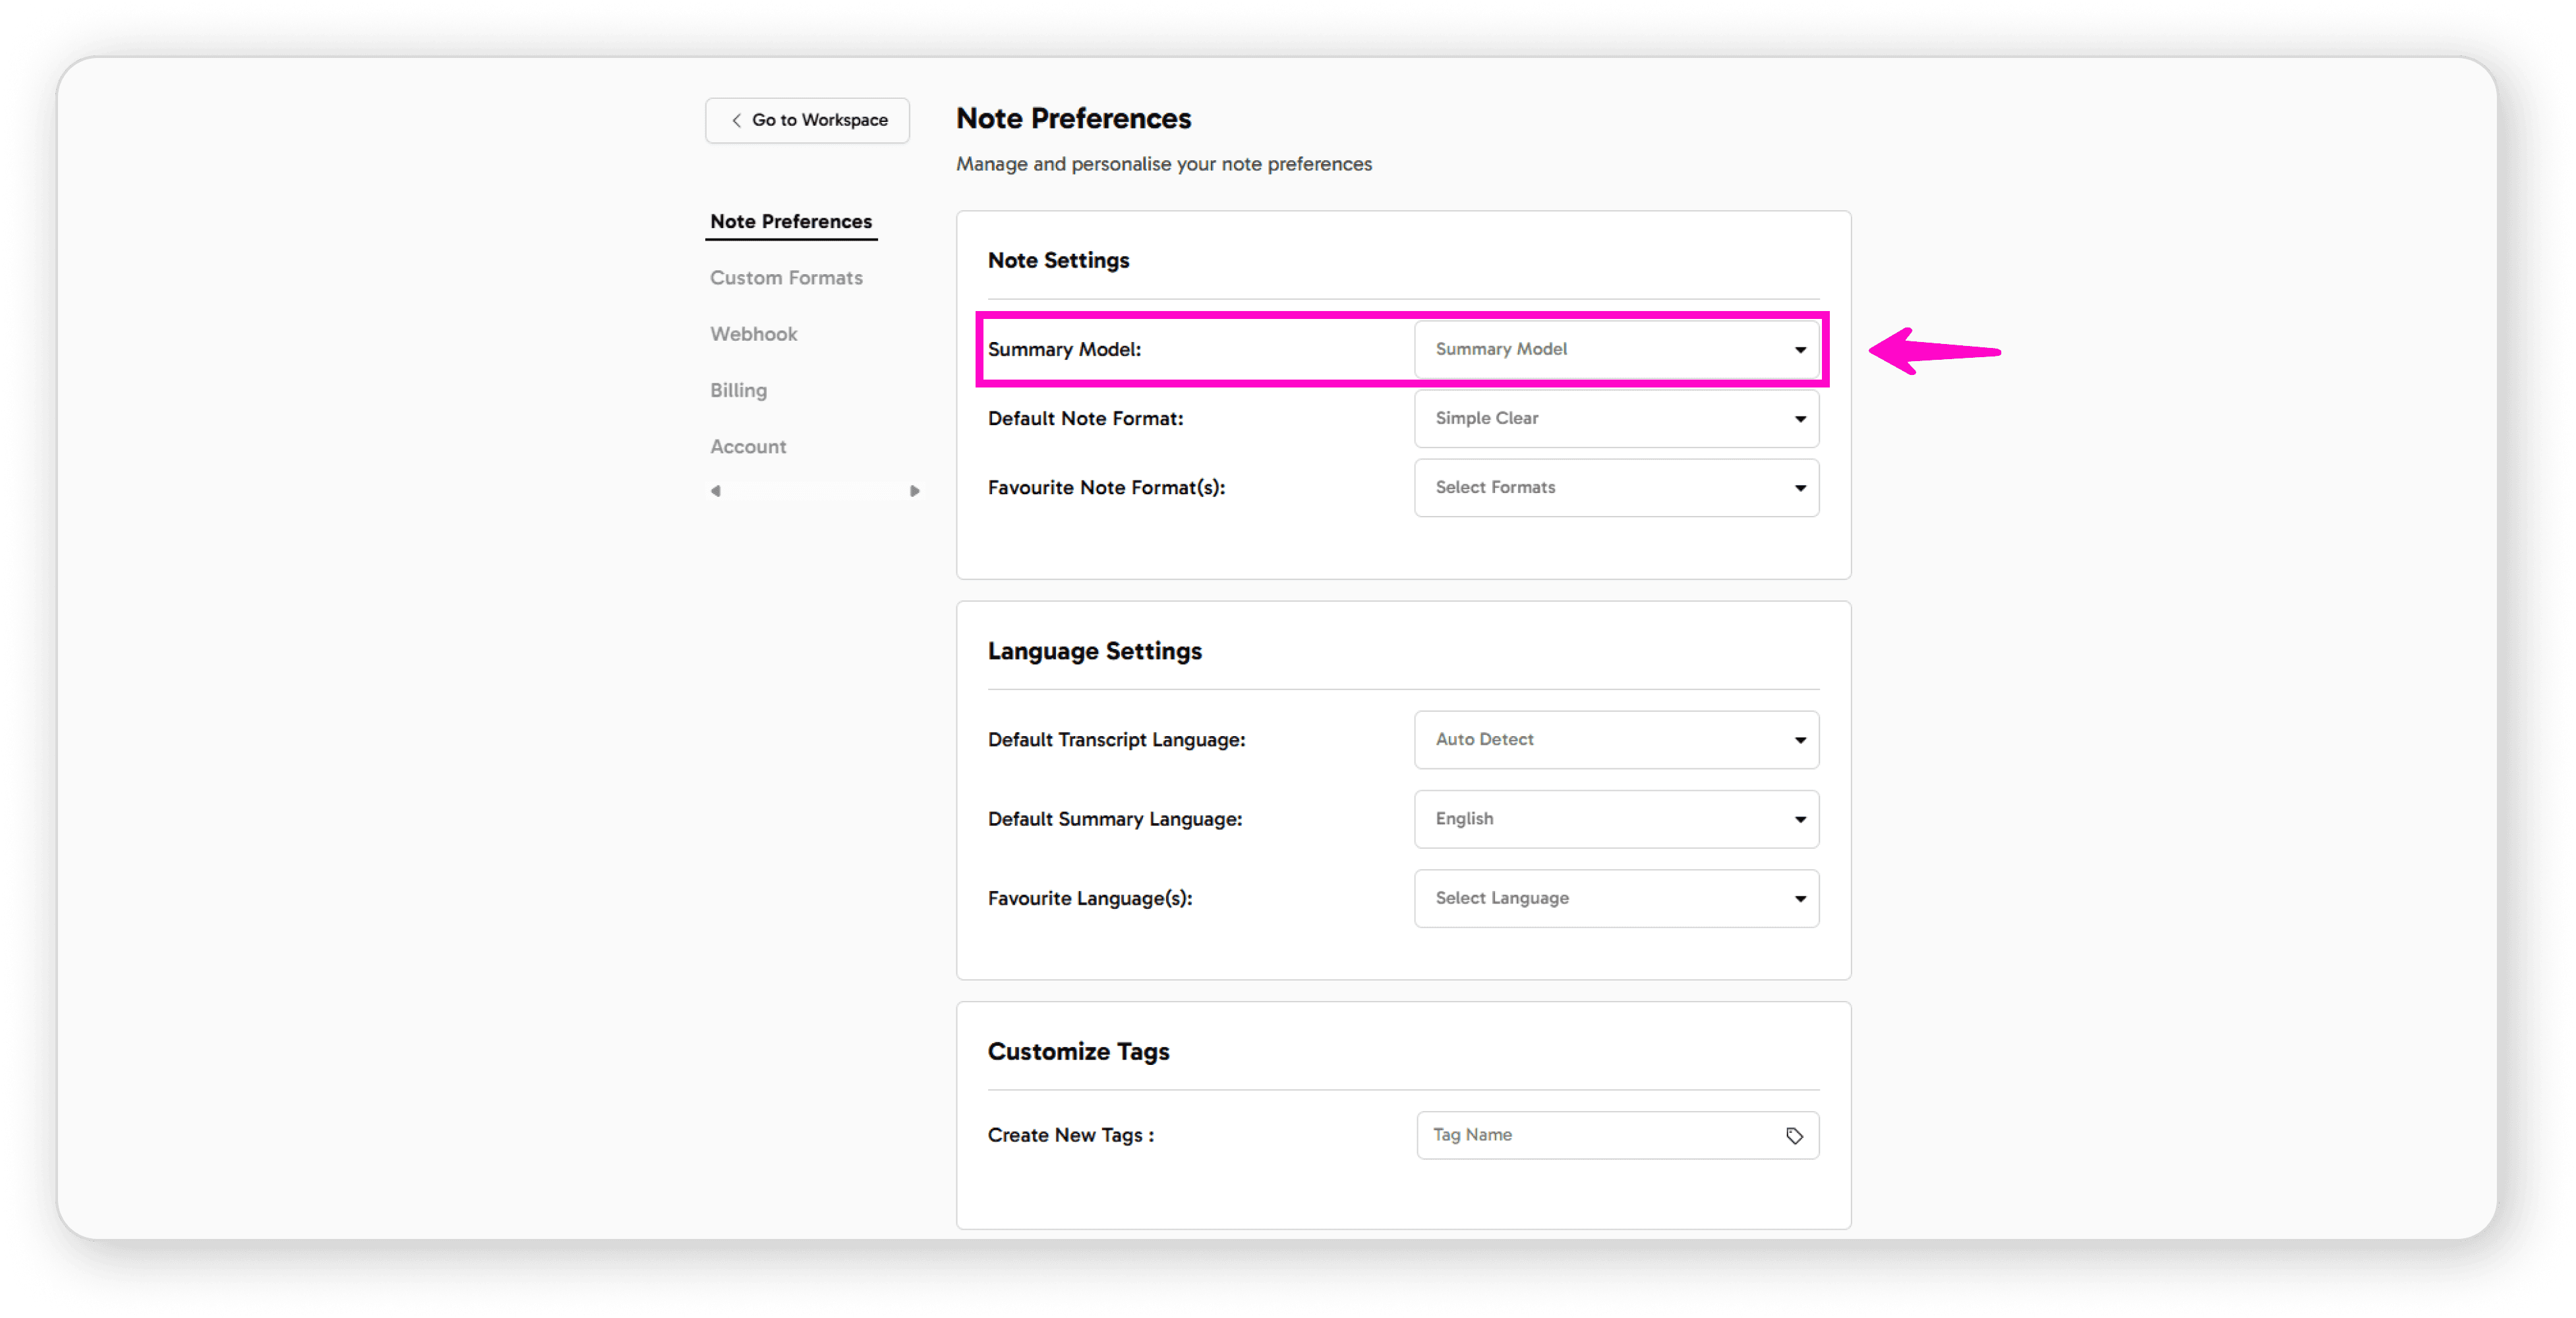Open the Summary Model dropdown
The height and width of the screenshot is (1318, 2576).
coord(1616,349)
